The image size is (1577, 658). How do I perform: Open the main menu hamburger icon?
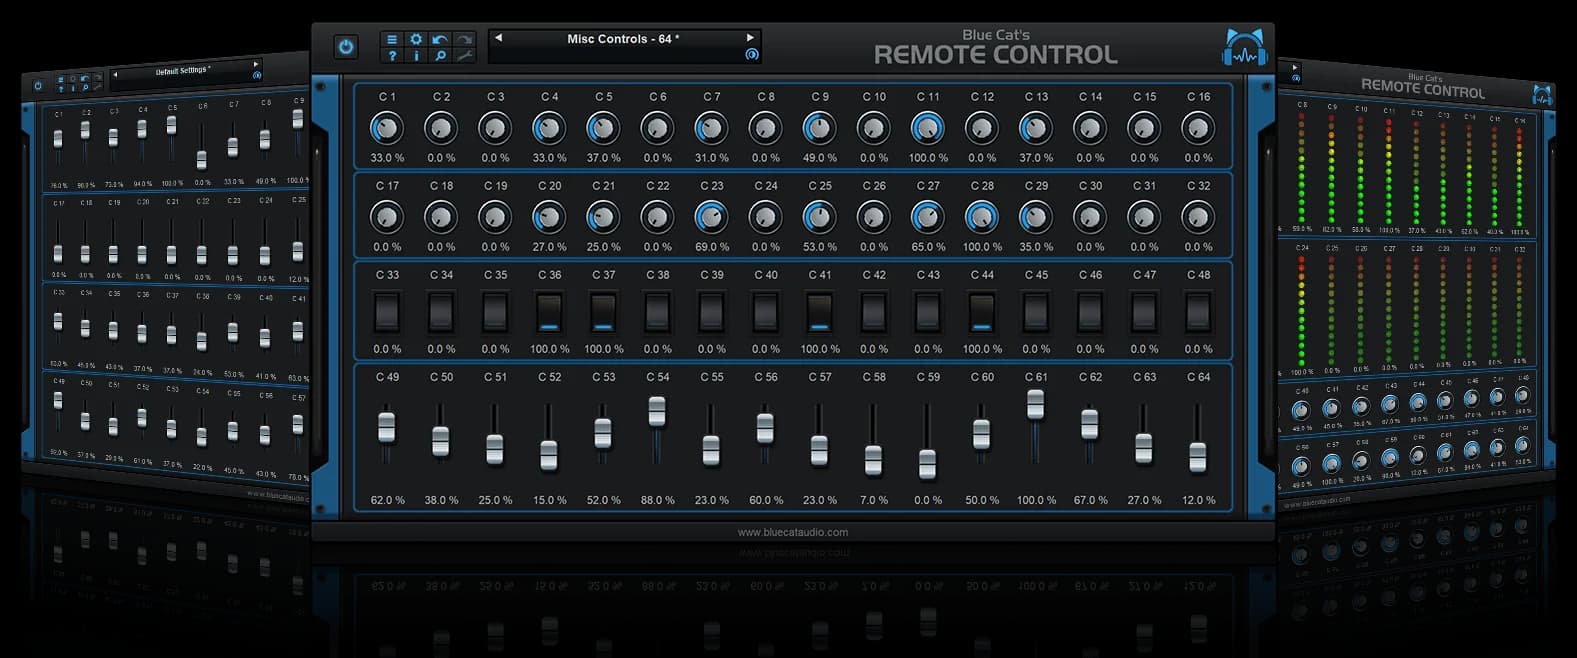click(x=392, y=39)
